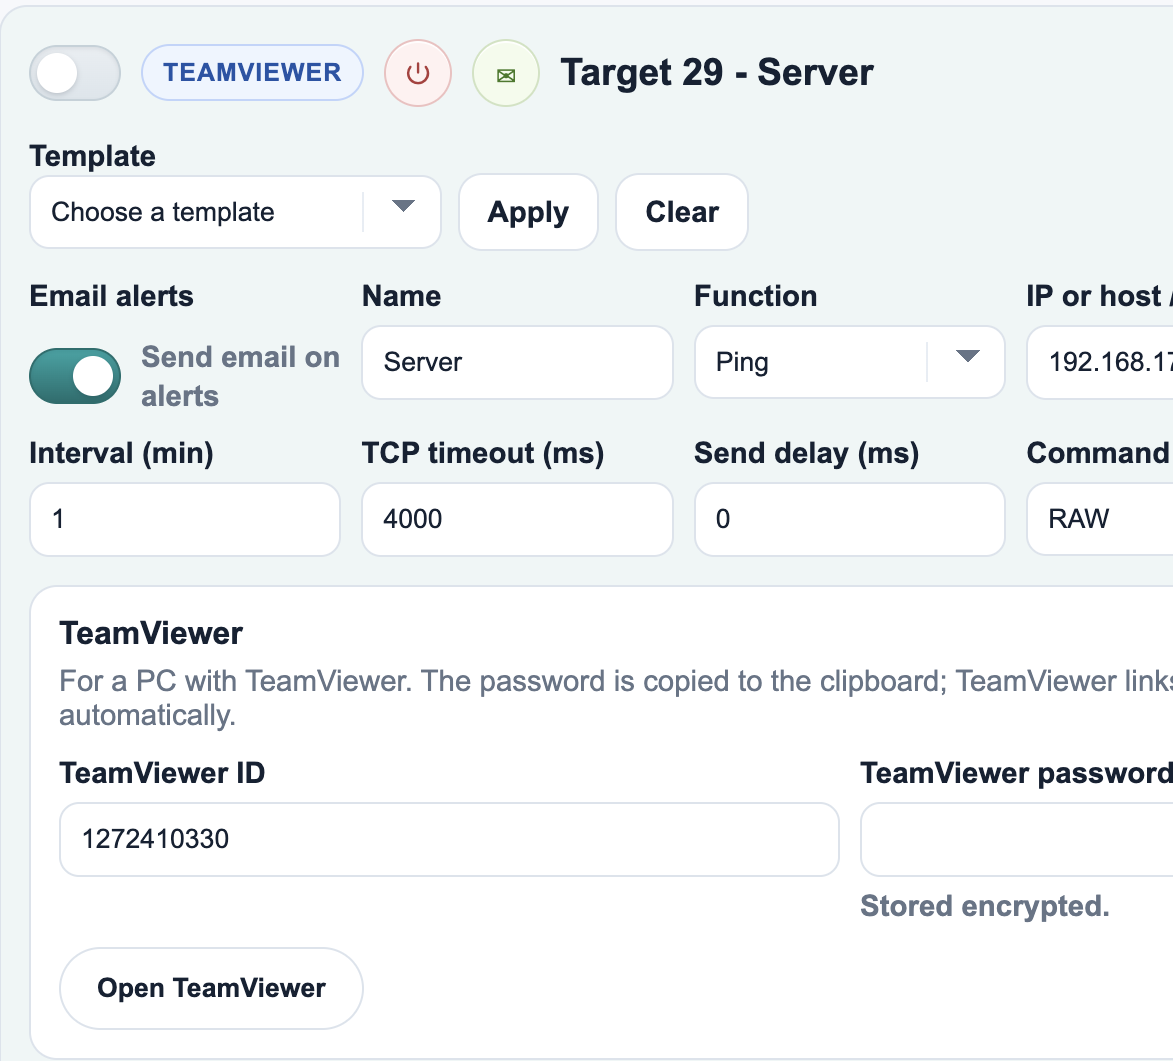The height and width of the screenshot is (1061, 1173).
Task: Open the Function dropdown showing Ping
Action: (x=849, y=363)
